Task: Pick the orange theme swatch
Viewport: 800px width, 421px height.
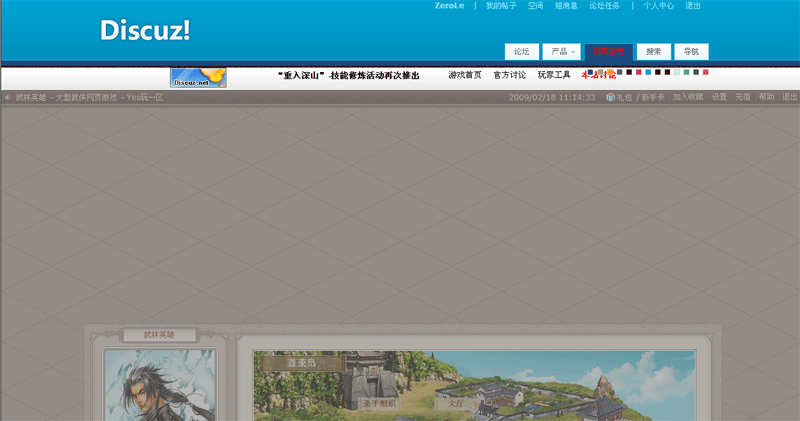Action: 610,72
